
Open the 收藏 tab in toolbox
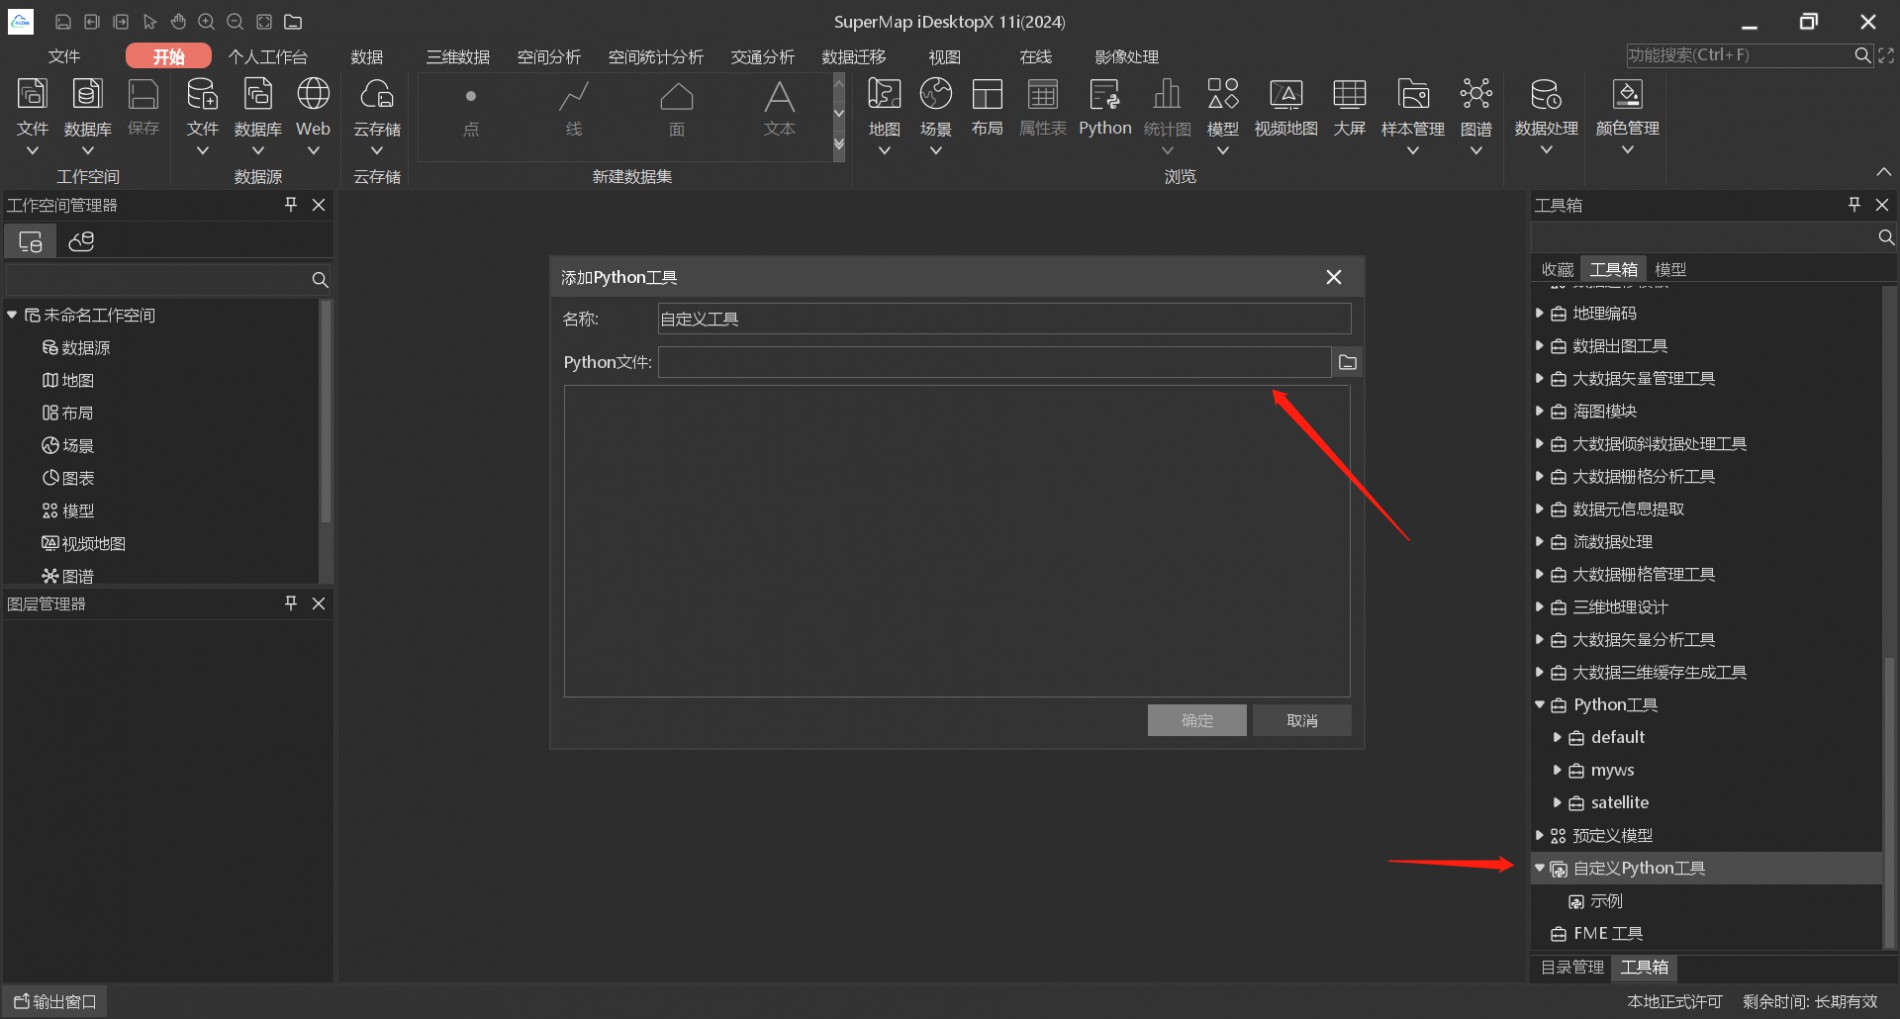point(1557,269)
